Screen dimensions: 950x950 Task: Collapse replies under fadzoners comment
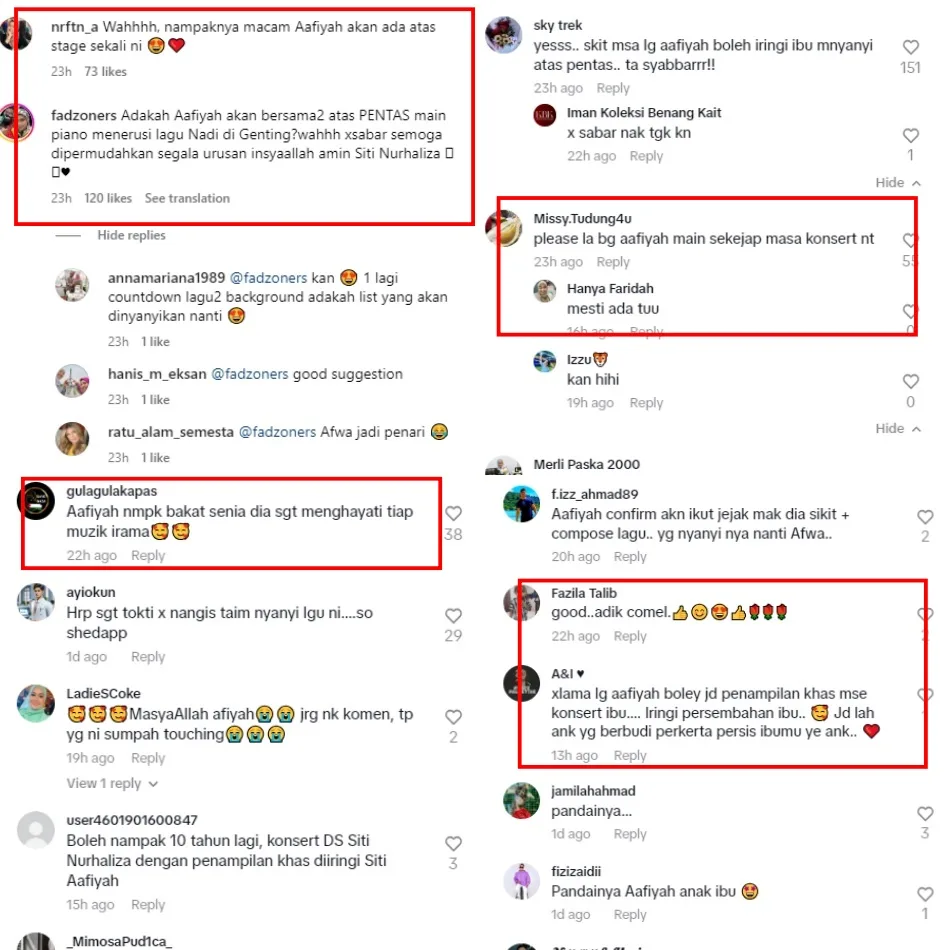(x=131, y=235)
